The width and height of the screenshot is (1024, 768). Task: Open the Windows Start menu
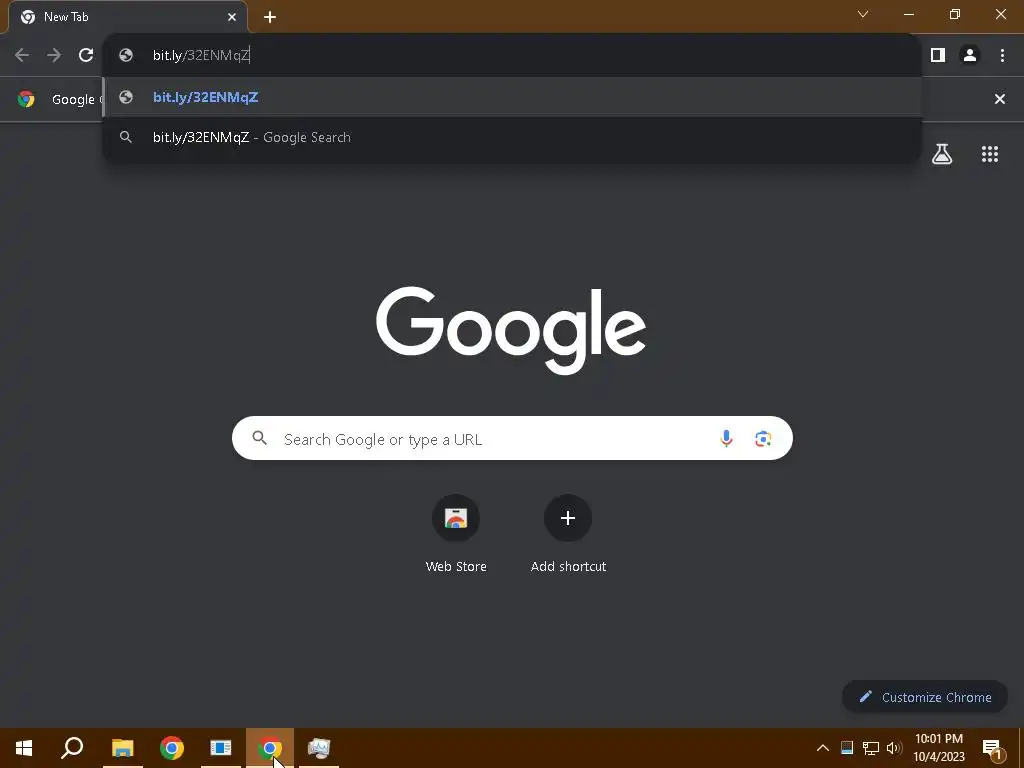(x=24, y=748)
